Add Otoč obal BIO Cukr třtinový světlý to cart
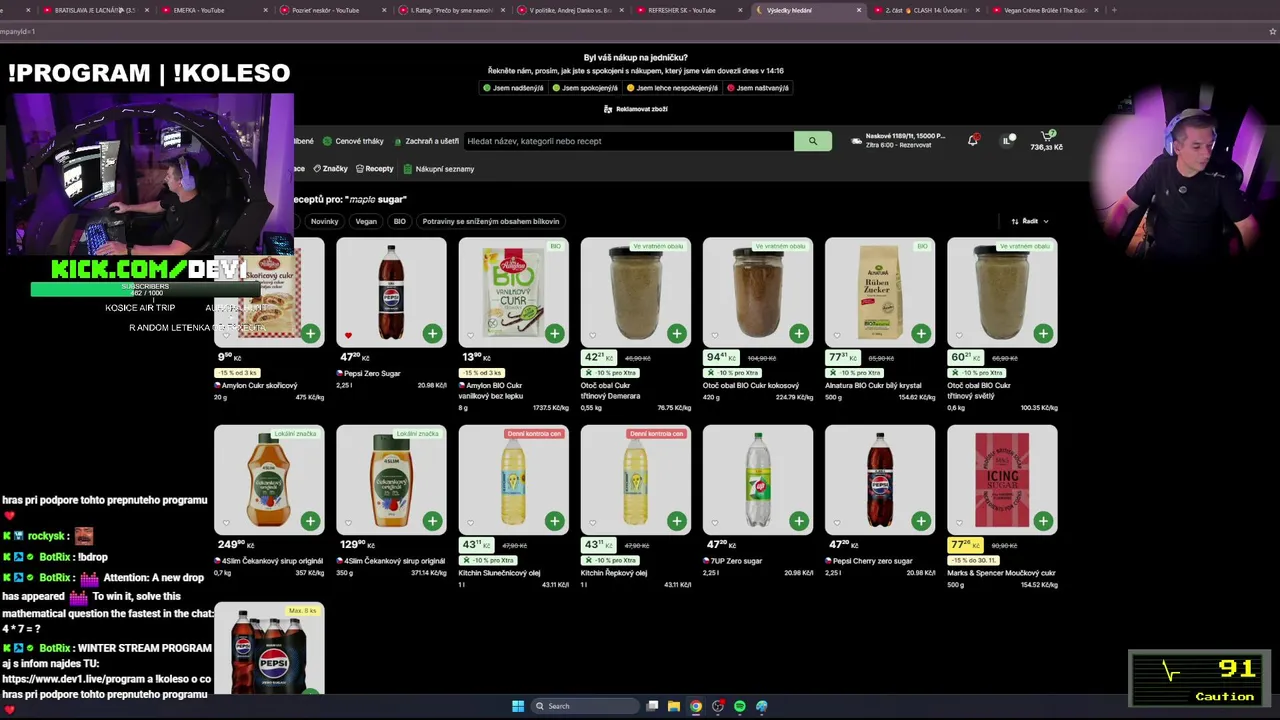This screenshot has width=1280, height=720. 1043,333
